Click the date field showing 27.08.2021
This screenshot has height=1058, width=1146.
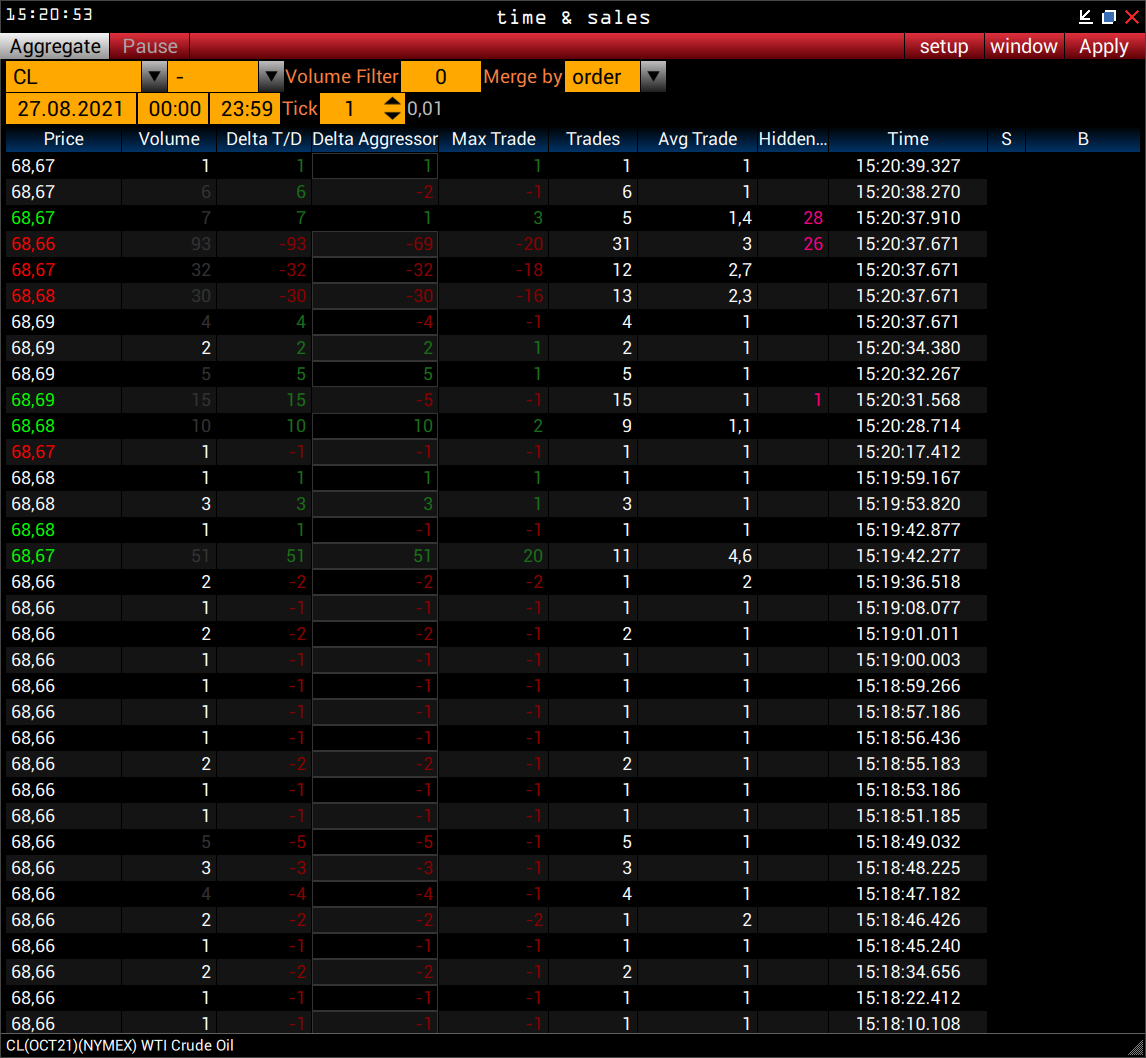[70, 108]
